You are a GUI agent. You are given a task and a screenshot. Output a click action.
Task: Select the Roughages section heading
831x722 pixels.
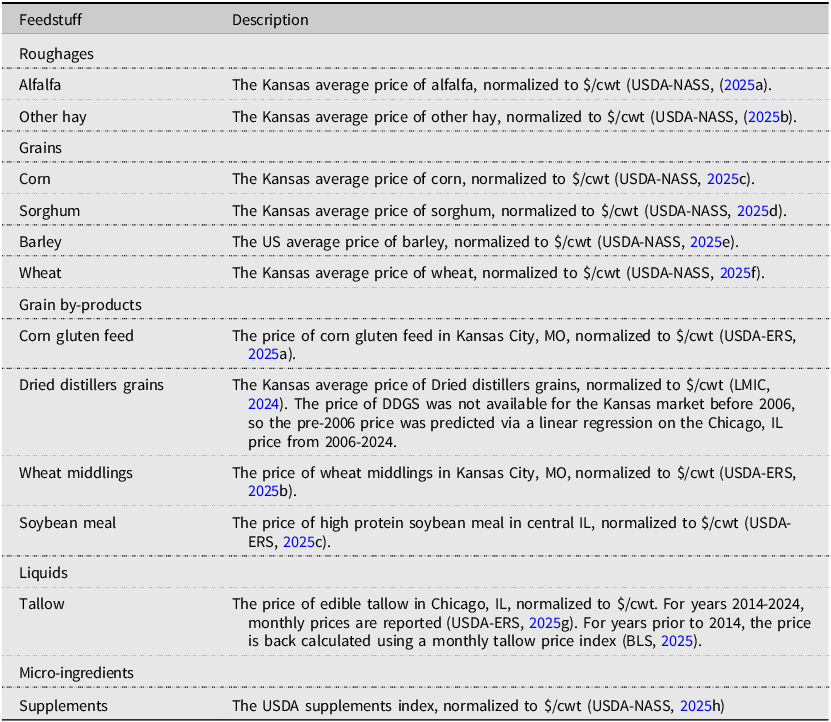(x=56, y=54)
